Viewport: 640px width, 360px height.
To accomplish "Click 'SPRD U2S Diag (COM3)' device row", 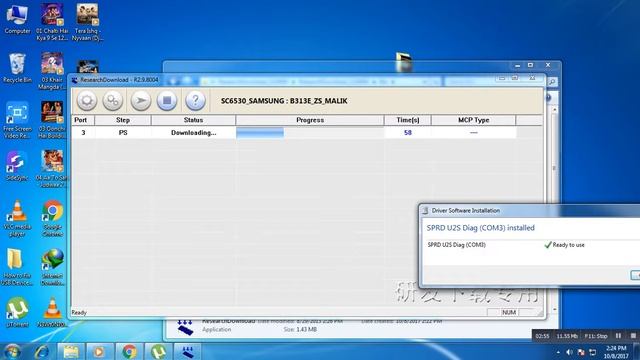I will click(x=456, y=245).
